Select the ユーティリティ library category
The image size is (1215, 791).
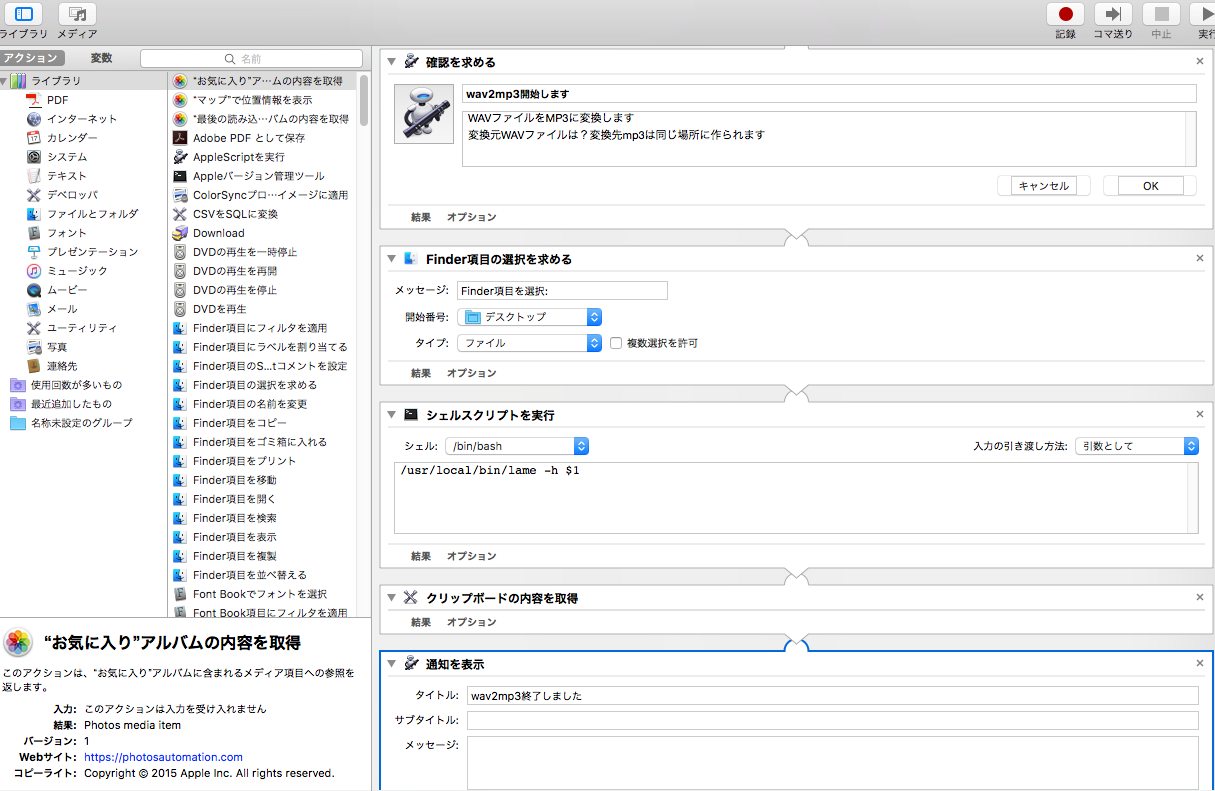pos(81,328)
